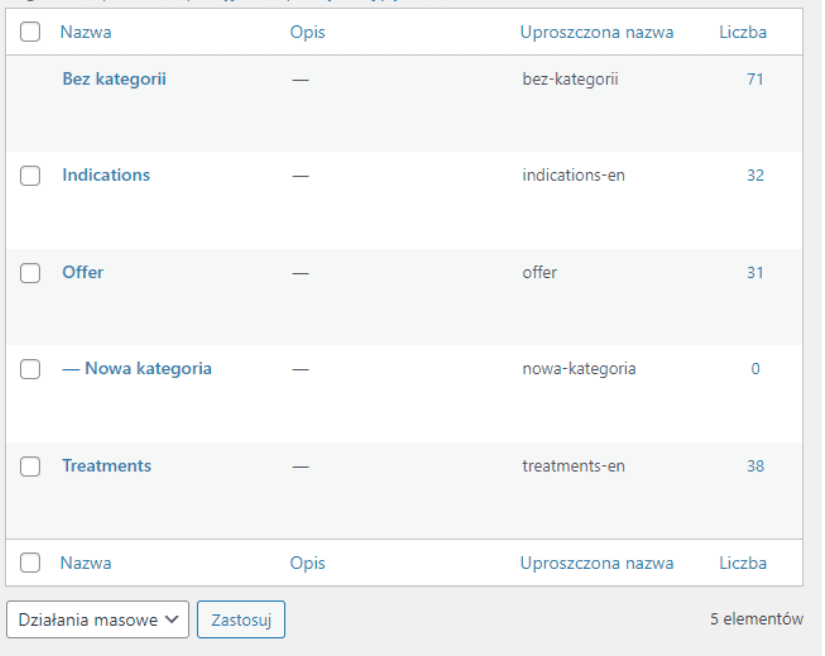Edit the Nowa kategoria subcategory
This screenshot has height=656, width=825.
pos(147,368)
